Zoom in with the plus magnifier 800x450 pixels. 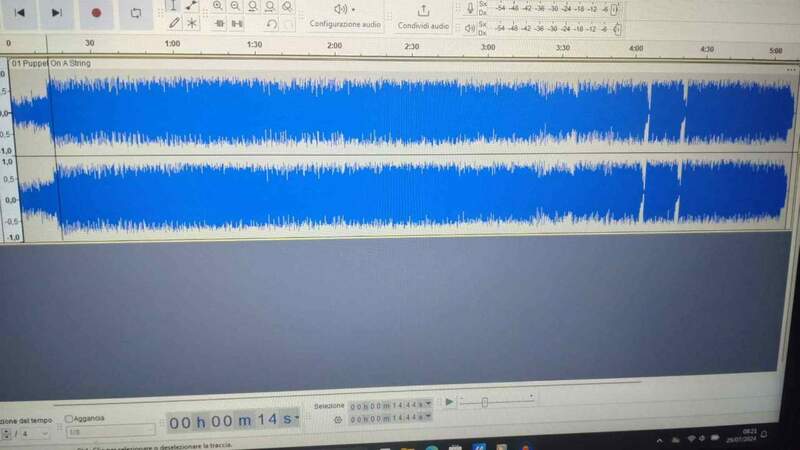tap(218, 6)
